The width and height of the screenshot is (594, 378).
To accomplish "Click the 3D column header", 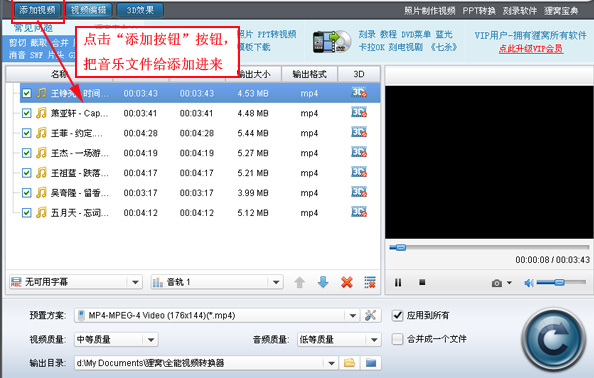I will coord(359,74).
